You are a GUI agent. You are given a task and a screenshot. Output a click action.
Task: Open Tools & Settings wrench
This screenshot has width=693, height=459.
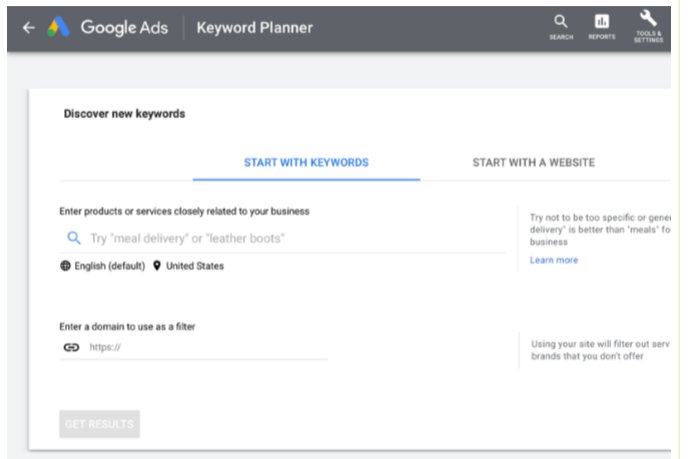point(648,27)
